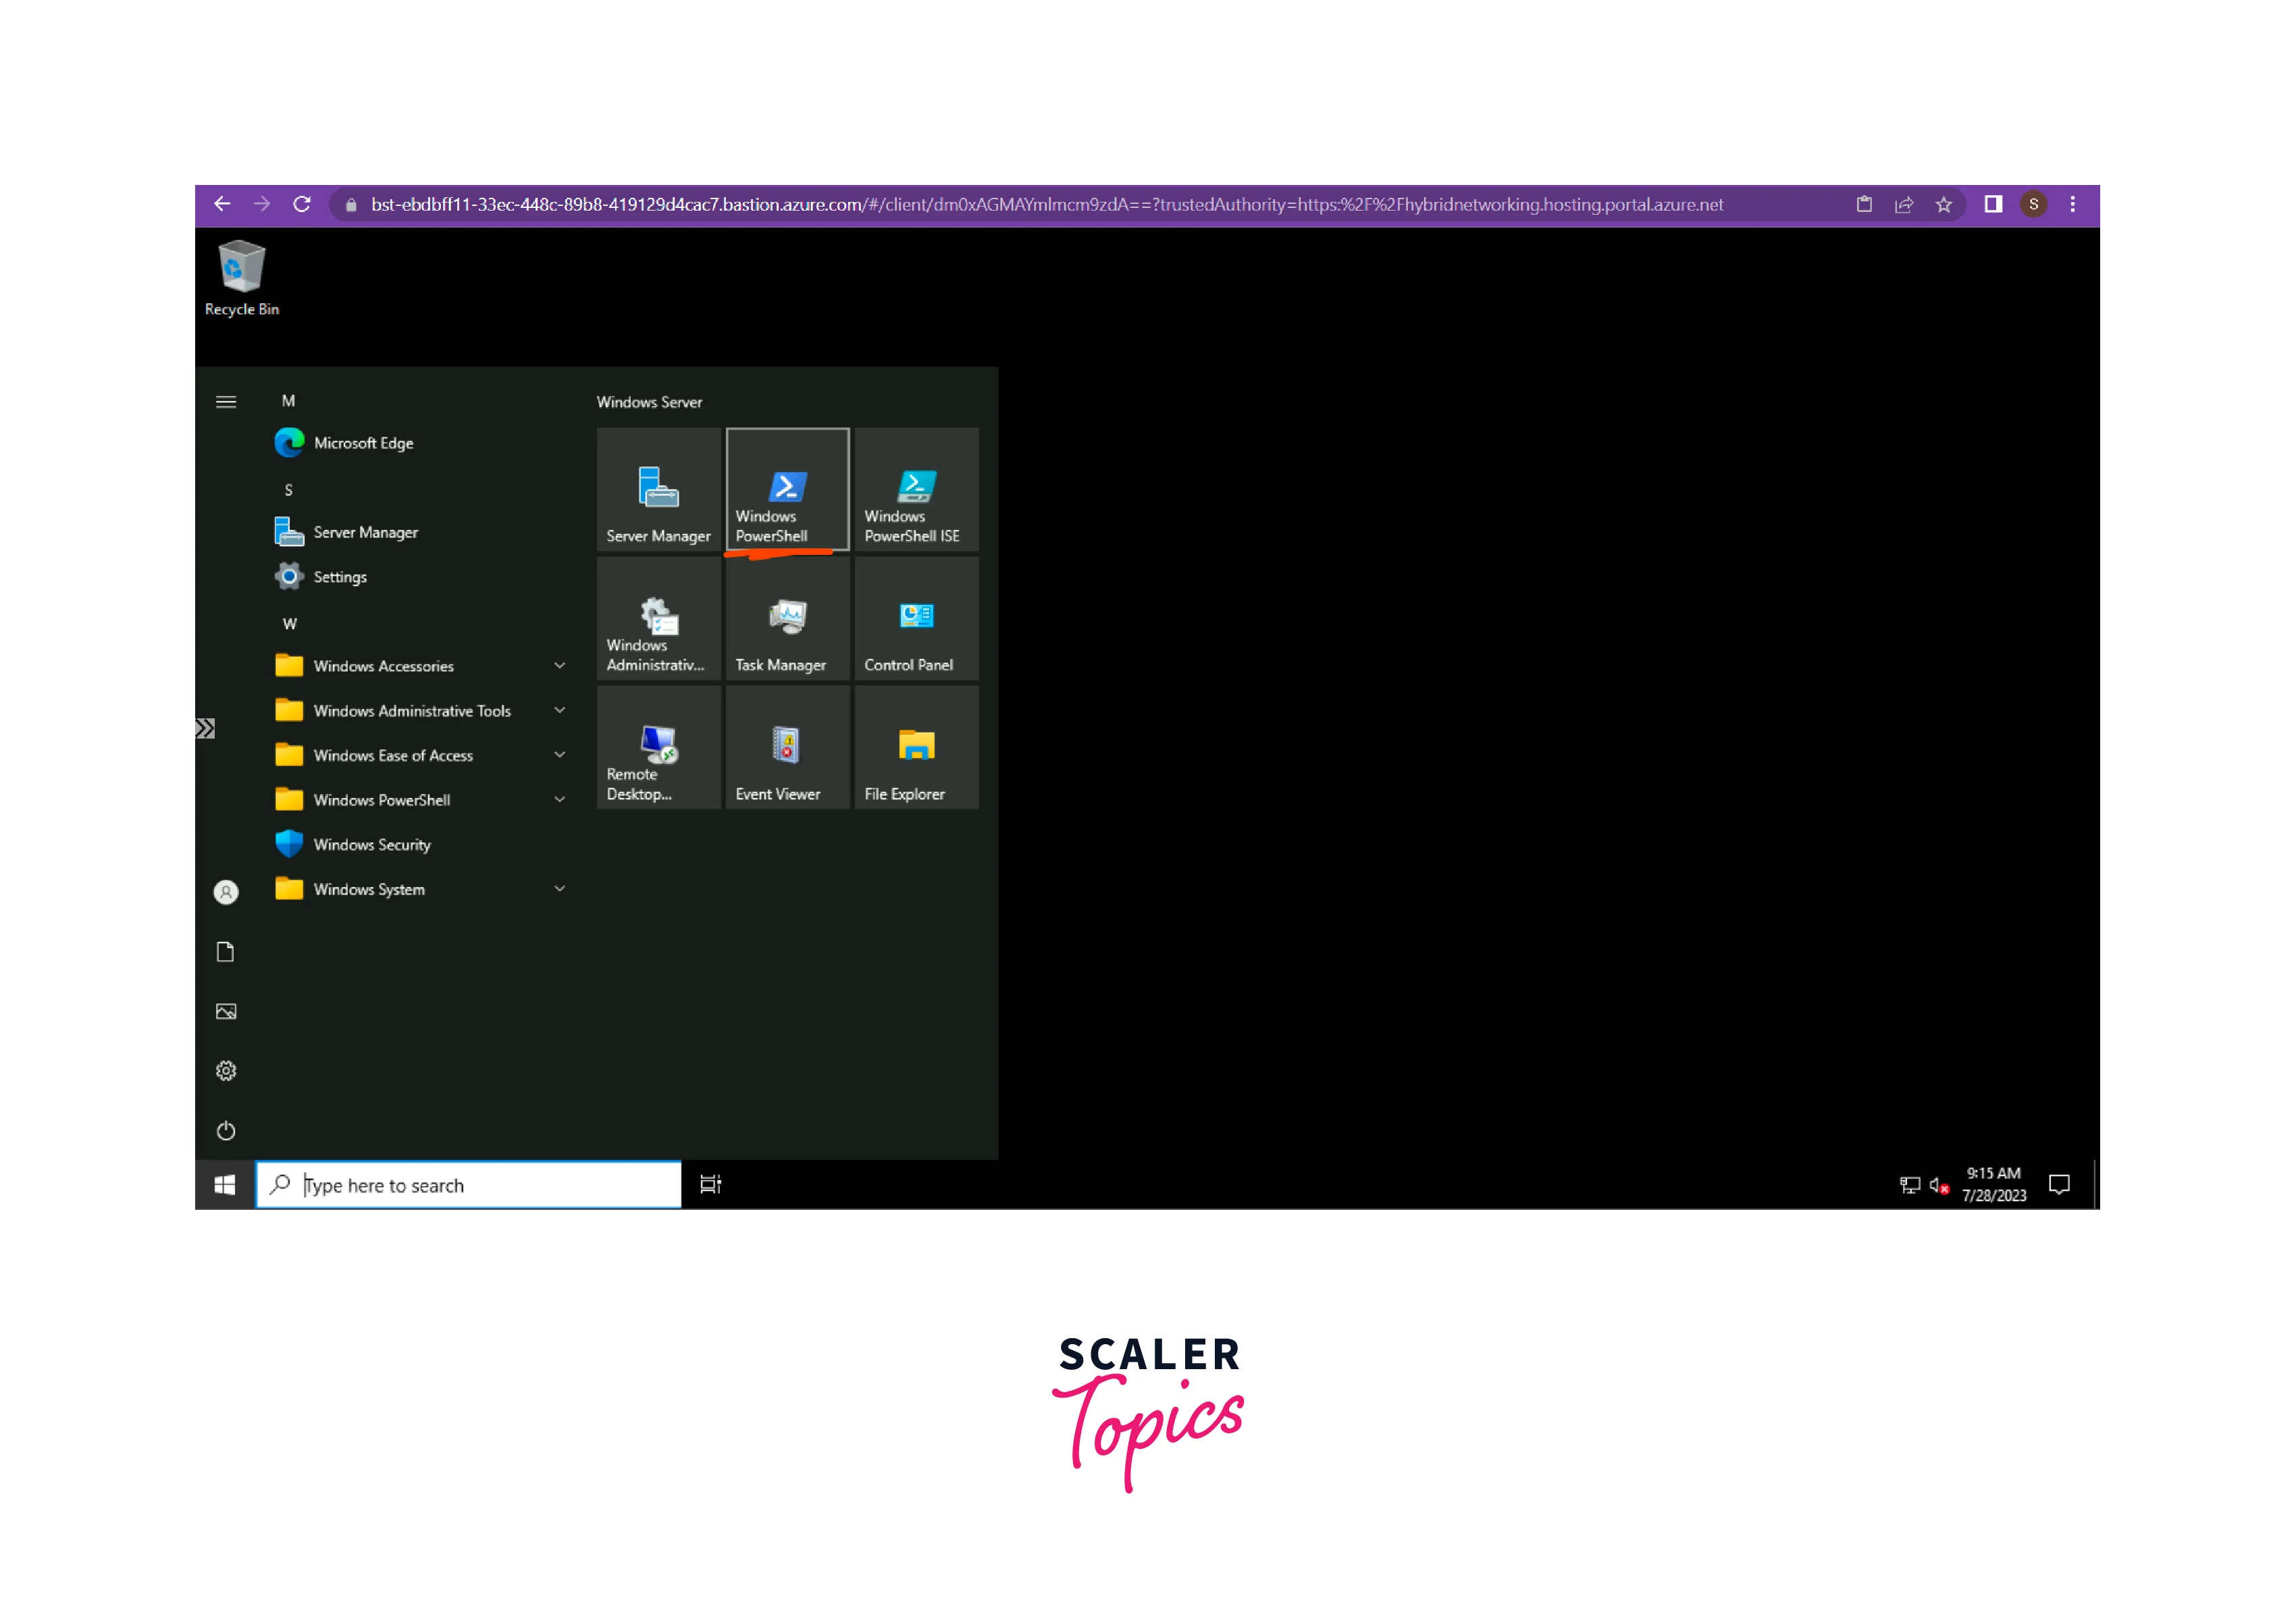Open the notification center icon in taskbar
Viewport: 2296px width, 1623px height.
pyautogui.click(x=2059, y=1185)
